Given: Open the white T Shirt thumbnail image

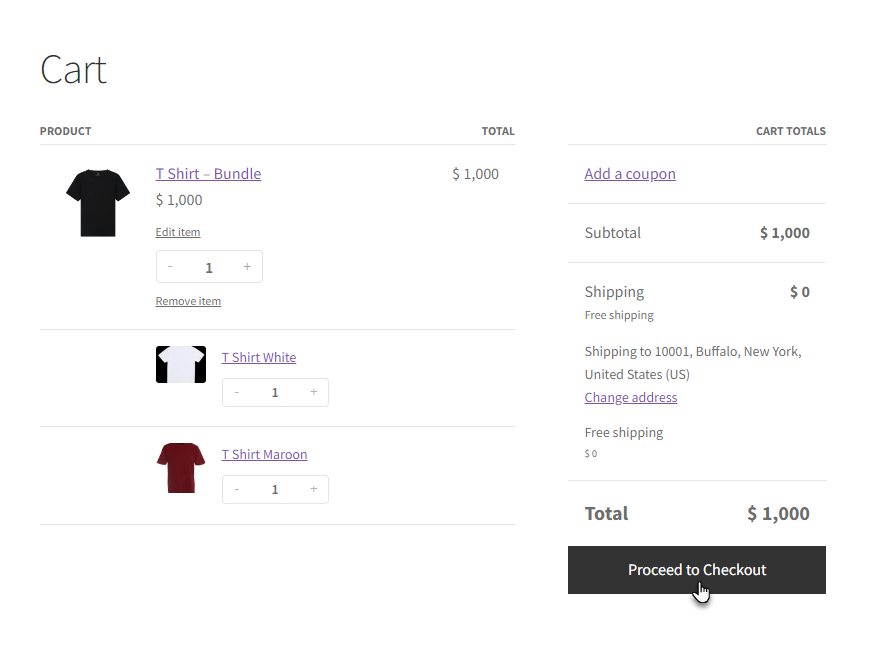Looking at the screenshot, I should 181,364.
